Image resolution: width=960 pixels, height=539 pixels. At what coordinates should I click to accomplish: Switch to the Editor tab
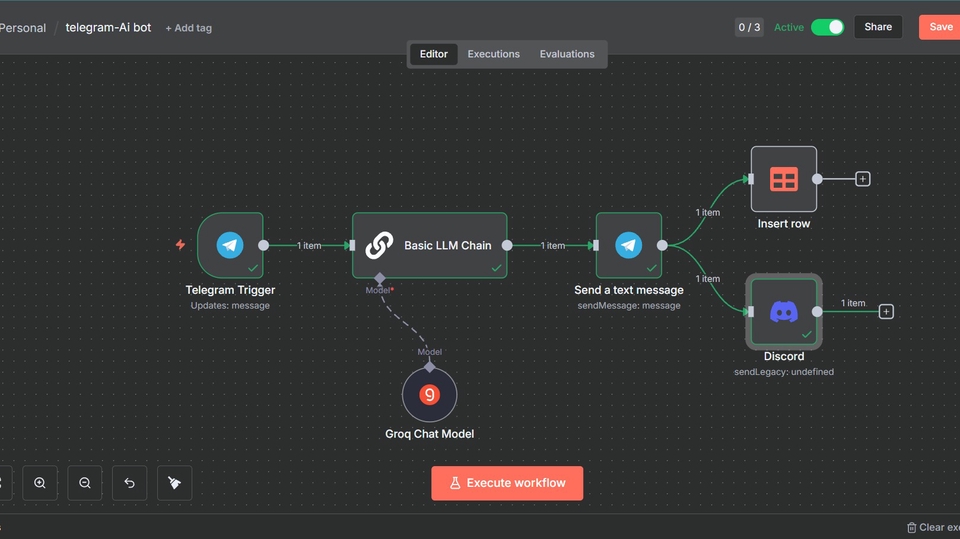coord(433,54)
